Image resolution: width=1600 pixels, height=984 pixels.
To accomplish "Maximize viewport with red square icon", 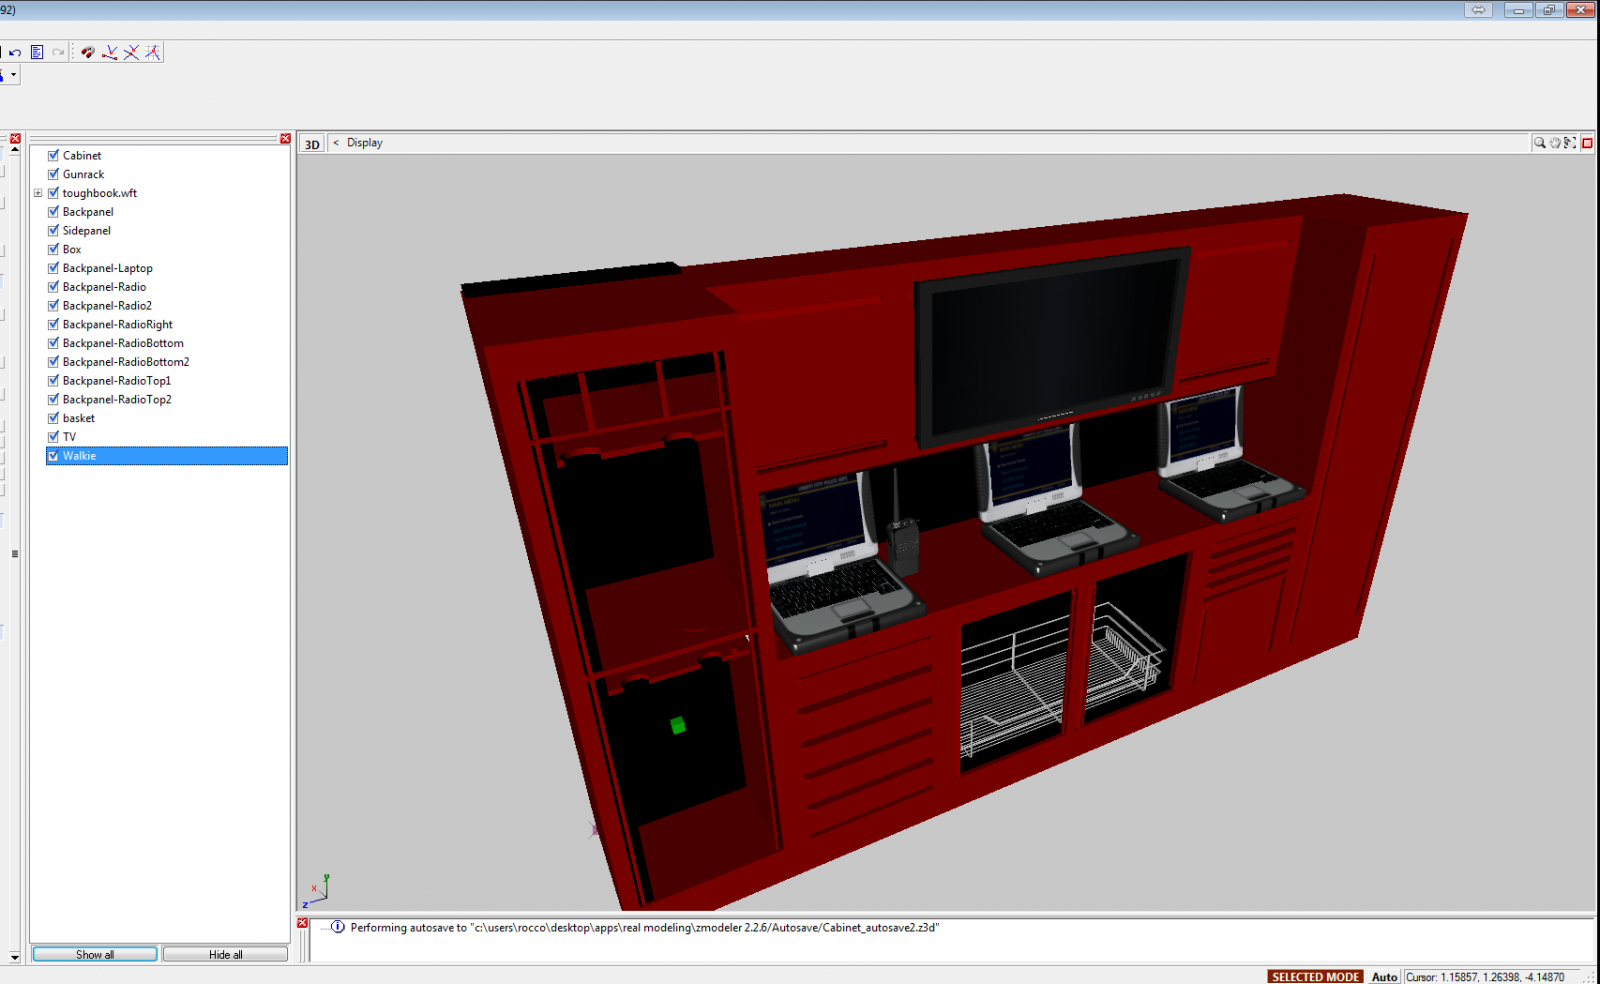I will coord(1587,143).
